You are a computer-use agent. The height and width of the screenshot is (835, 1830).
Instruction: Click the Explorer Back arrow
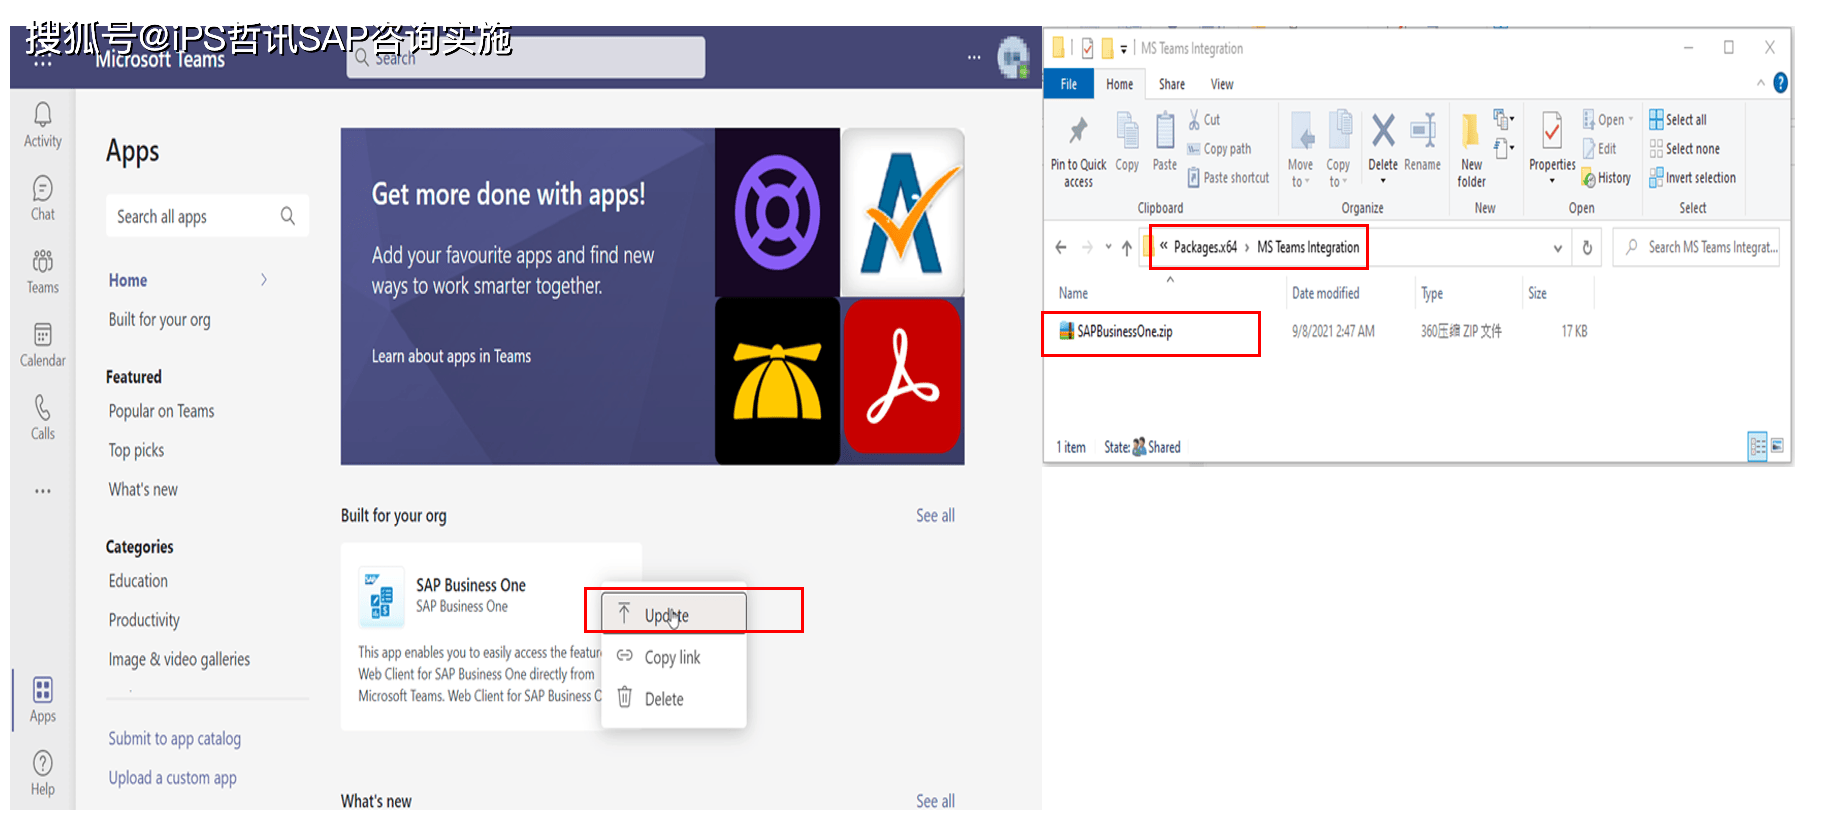point(1061,247)
